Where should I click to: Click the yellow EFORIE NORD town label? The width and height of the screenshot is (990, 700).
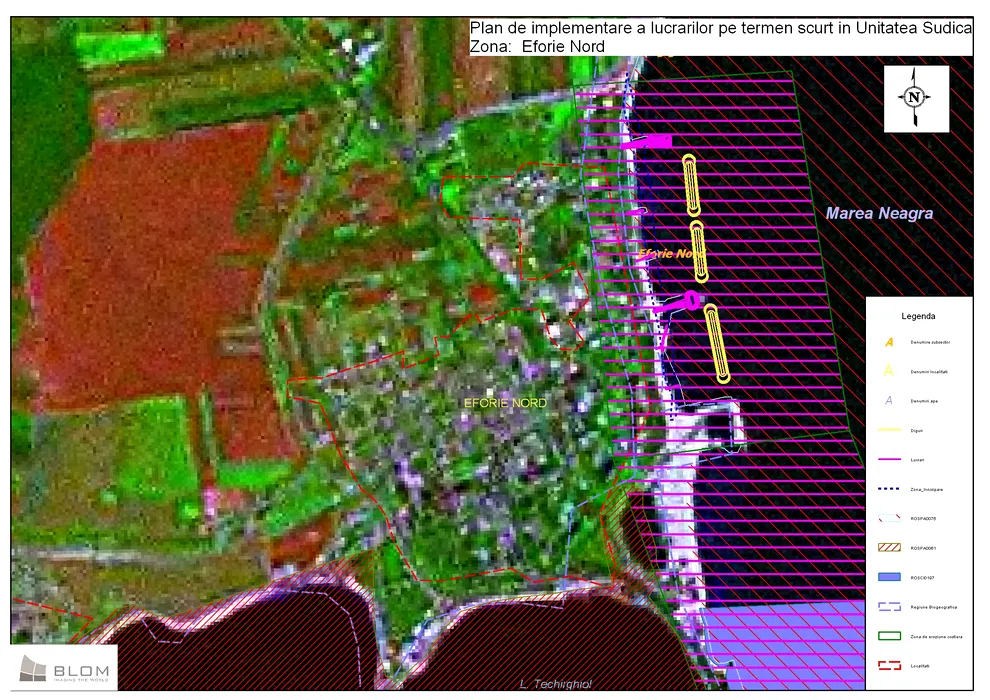click(505, 402)
